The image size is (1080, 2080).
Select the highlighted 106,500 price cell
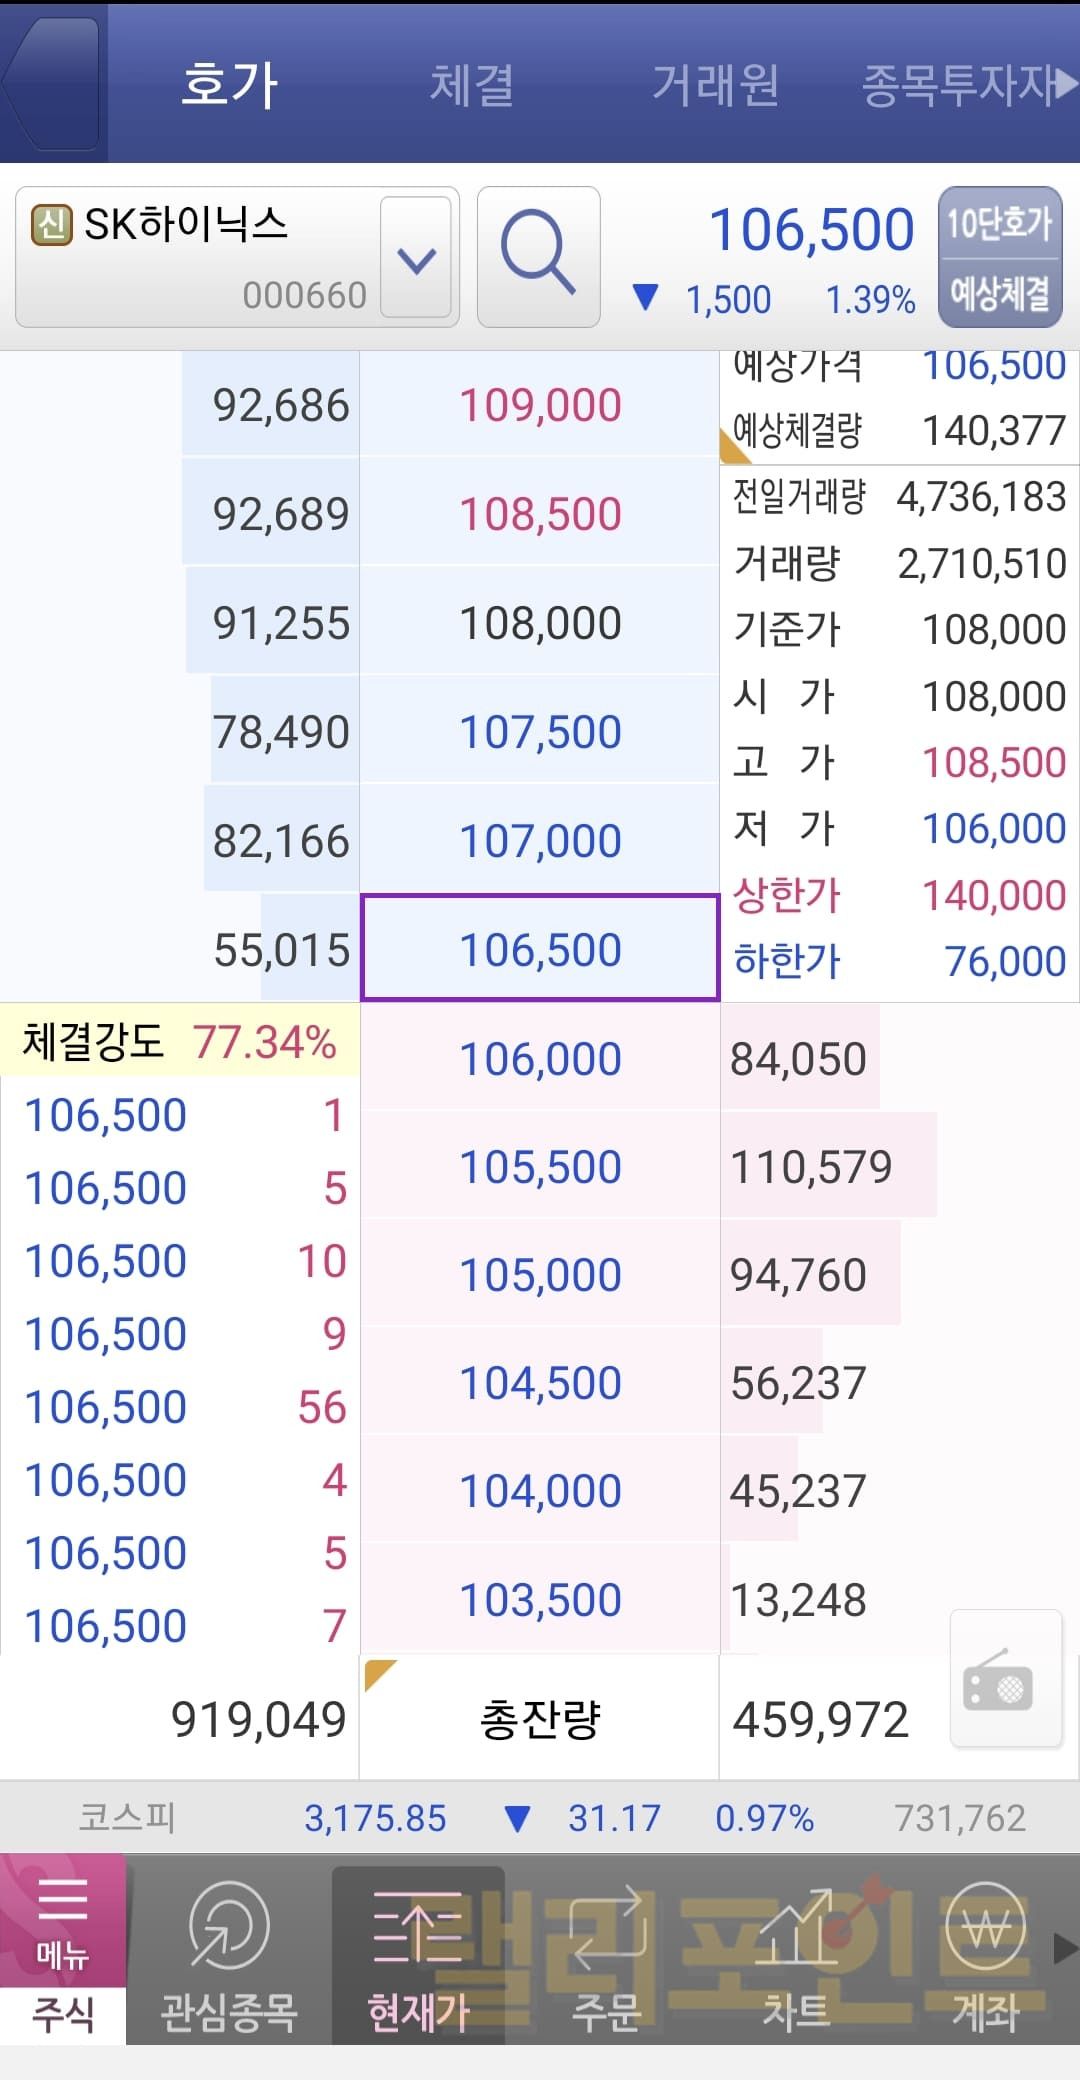click(540, 948)
